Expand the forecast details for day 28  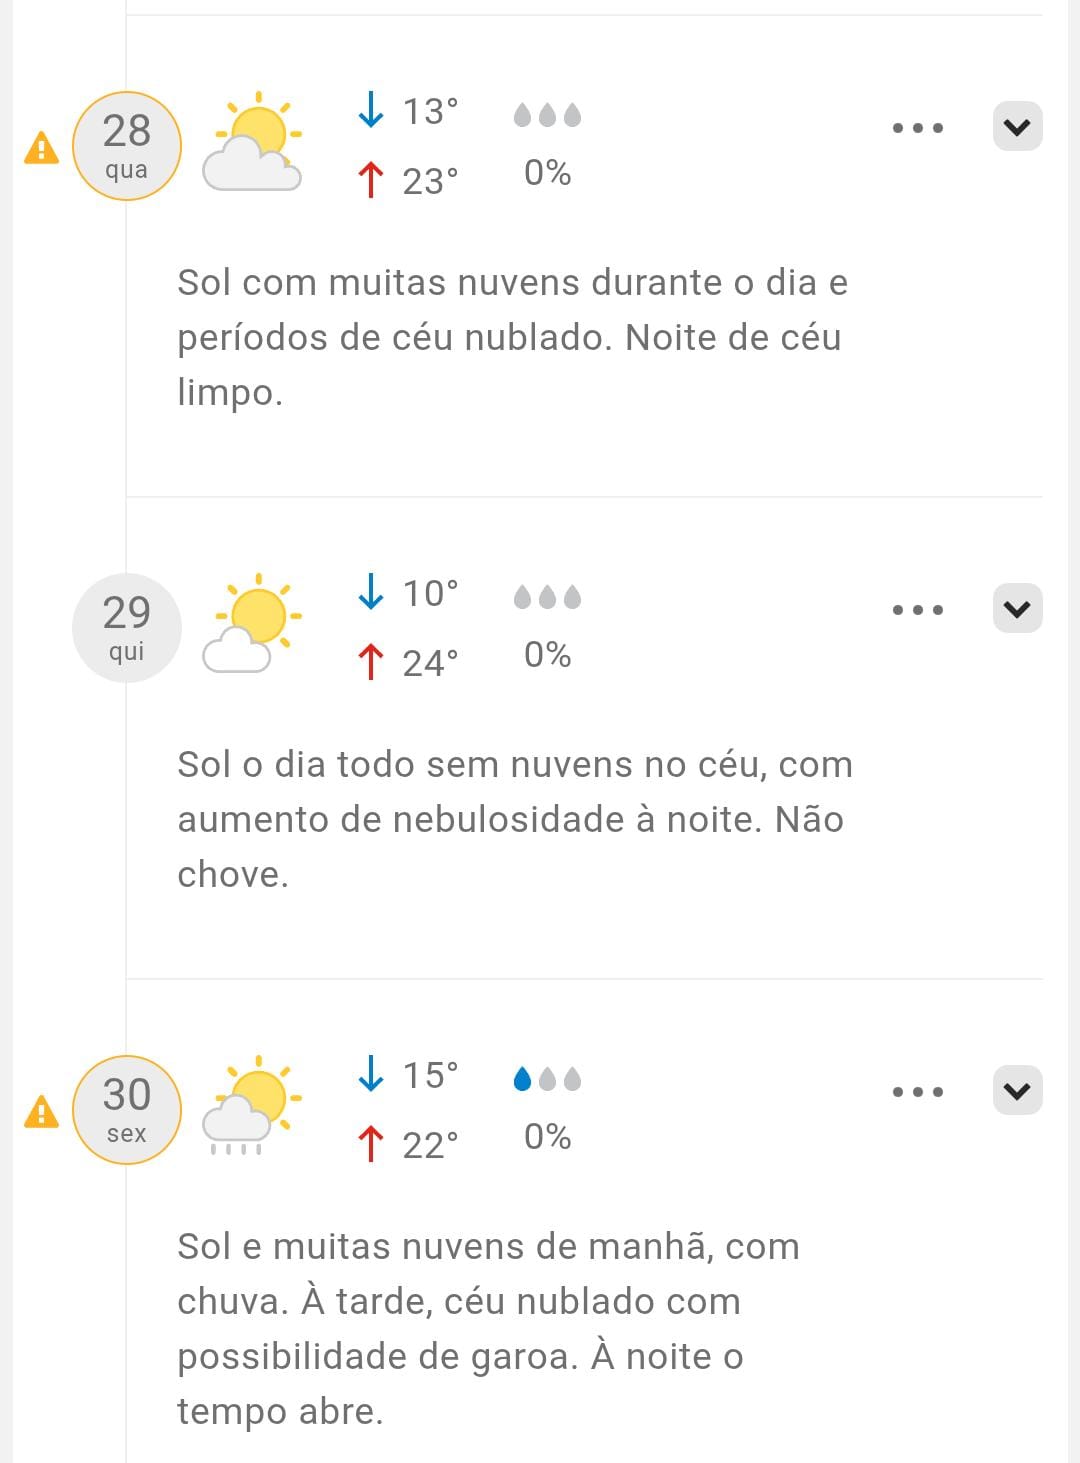click(1017, 127)
